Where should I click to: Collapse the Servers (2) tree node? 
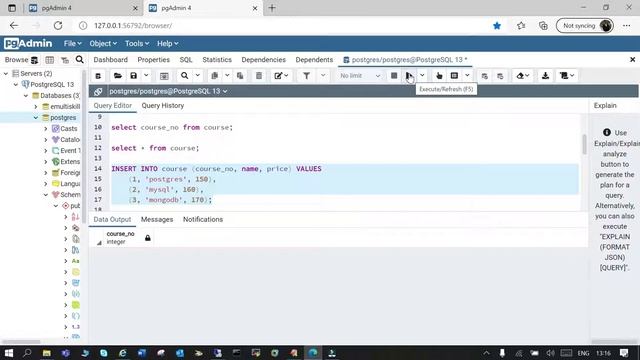tap(6, 73)
